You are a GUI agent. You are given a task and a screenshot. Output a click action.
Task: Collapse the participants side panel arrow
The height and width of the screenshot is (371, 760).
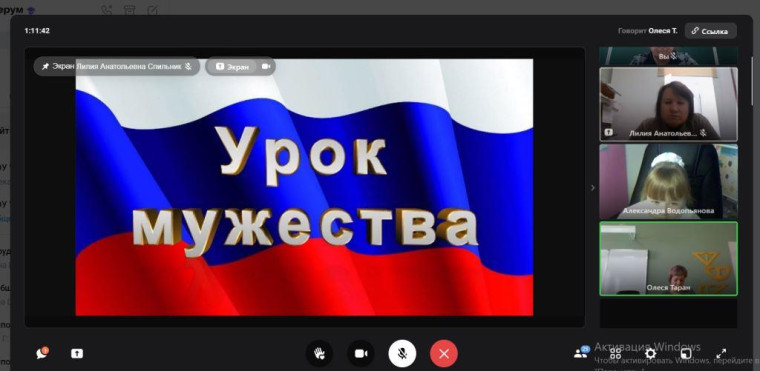tap(592, 188)
